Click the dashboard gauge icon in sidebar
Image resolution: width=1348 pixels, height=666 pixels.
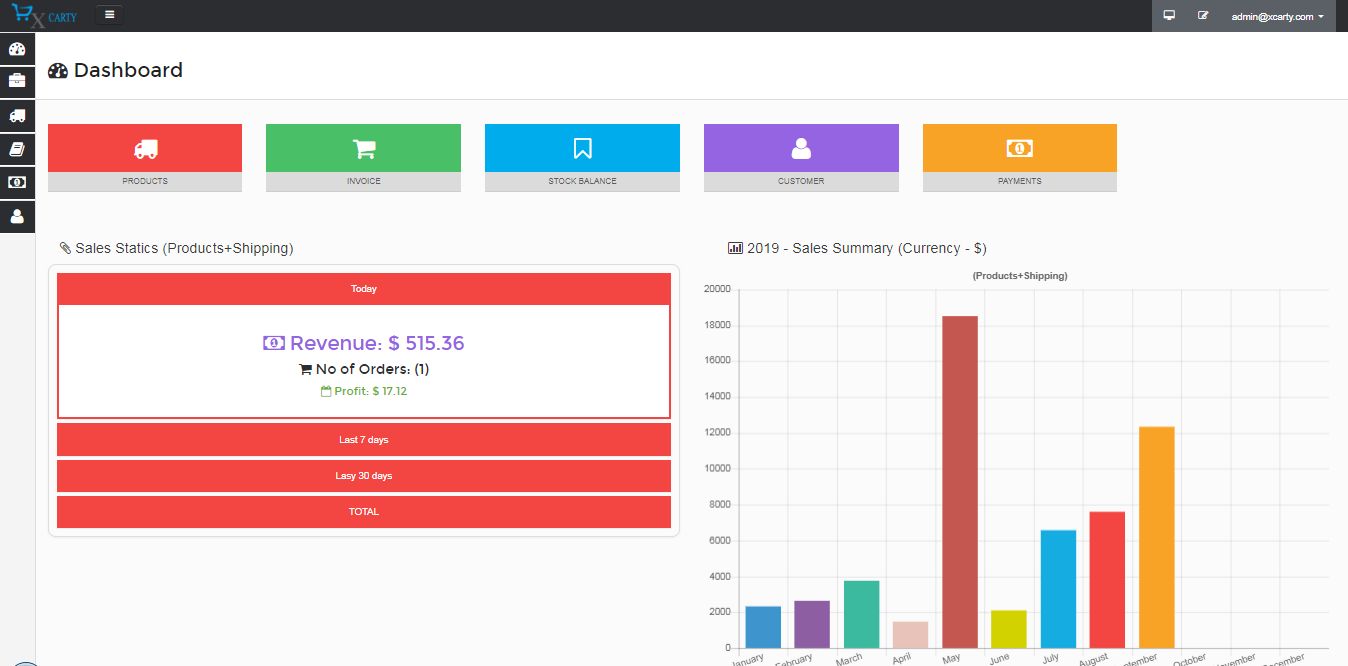[17, 49]
